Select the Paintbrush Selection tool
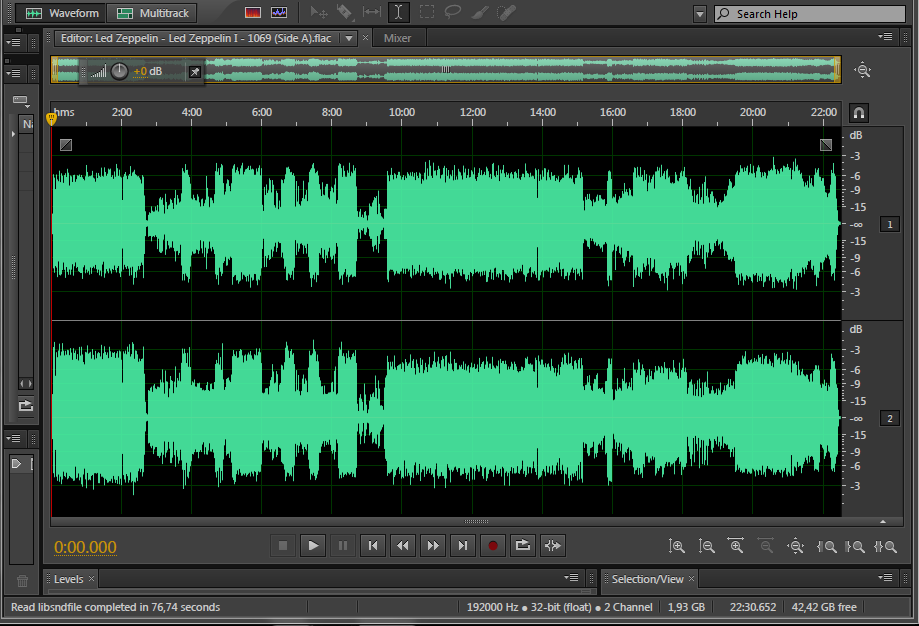The image size is (919, 626). click(x=479, y=12)
